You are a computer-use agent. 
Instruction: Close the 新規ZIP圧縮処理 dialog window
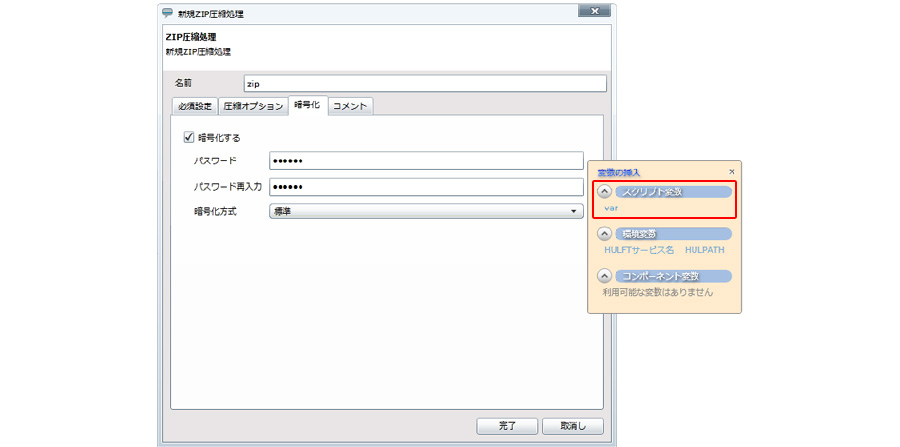[593, 13]
